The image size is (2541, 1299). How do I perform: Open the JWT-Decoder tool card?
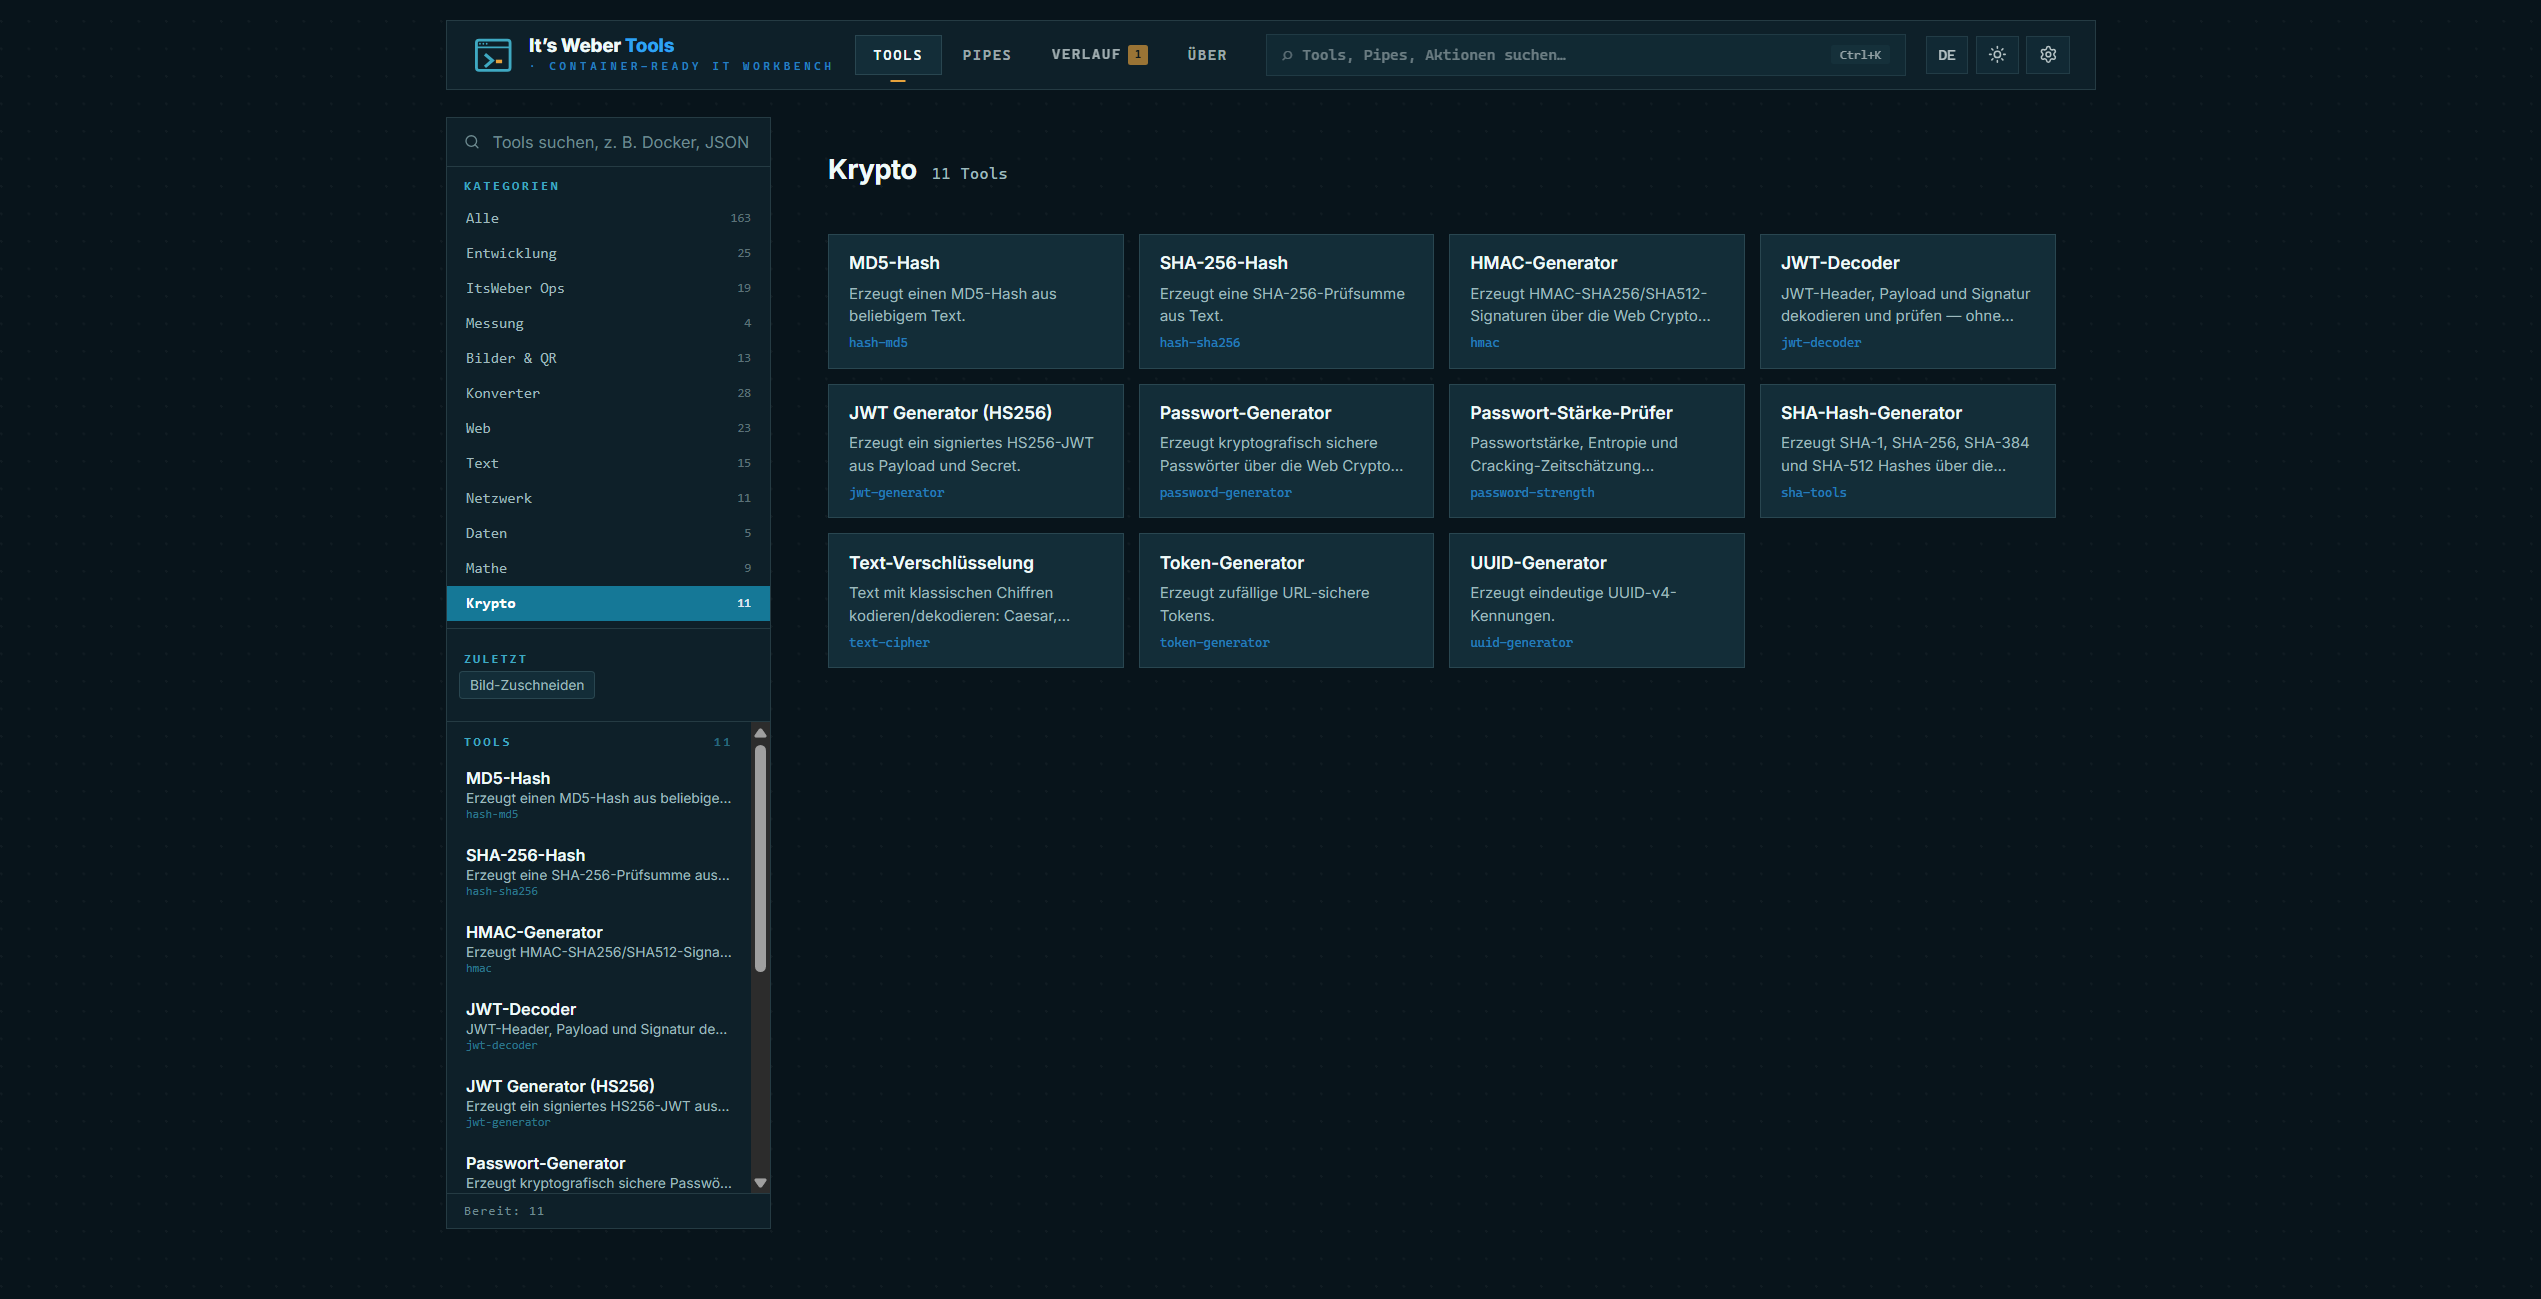(1907, 301)
